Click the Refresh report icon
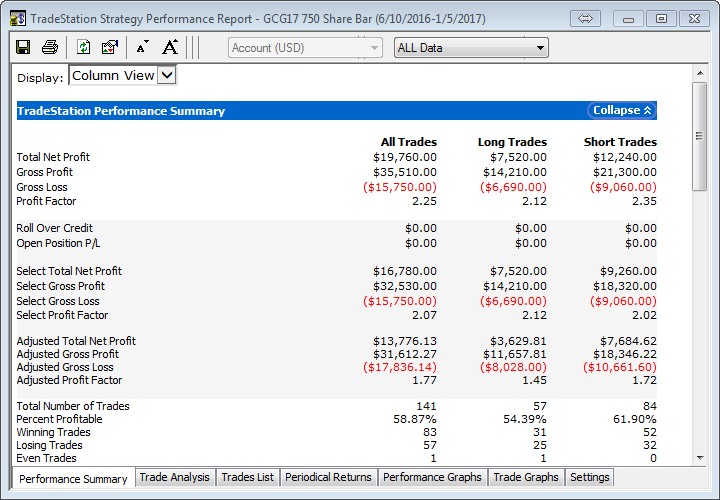This screenshot has width=720, height=500. tap(83, 47)
